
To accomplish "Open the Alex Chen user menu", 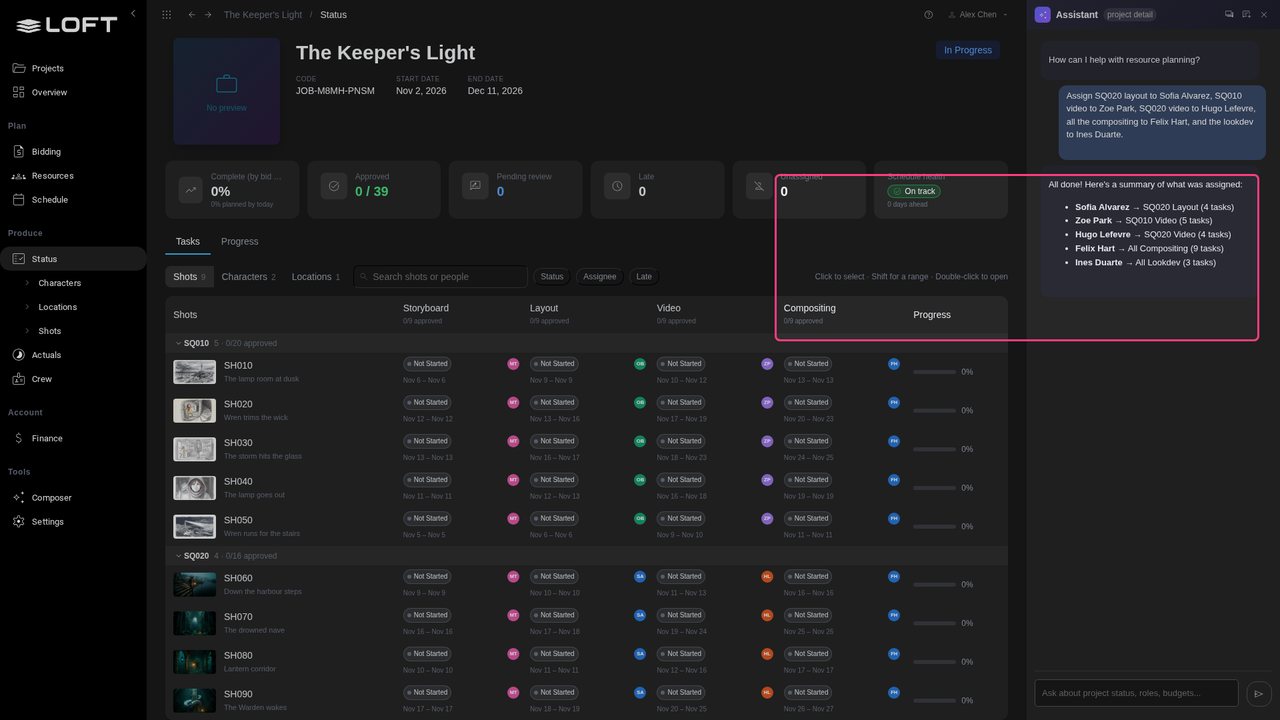I will coord(977,15).
